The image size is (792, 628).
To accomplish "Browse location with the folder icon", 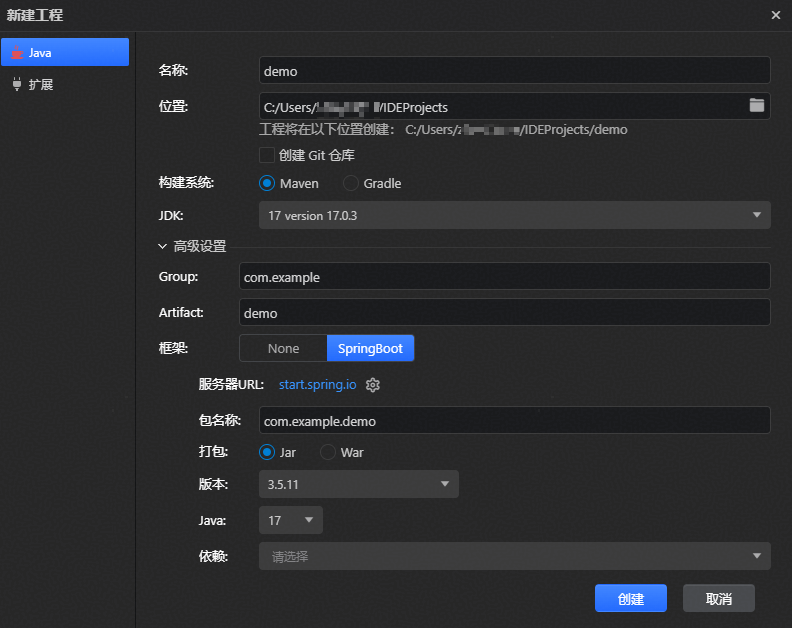I will (x=756, y=106).
